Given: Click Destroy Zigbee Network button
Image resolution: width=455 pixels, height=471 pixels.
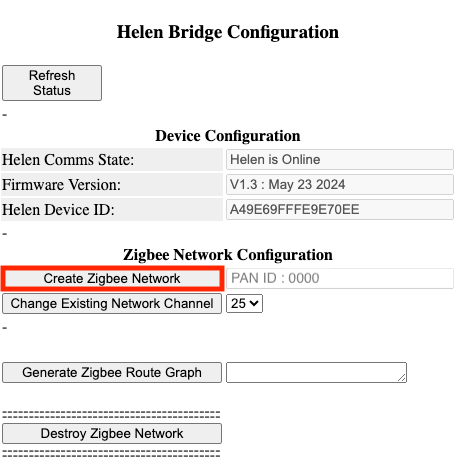Looking at the screenshot, I should pyautogui.click(x=112, y=434).
